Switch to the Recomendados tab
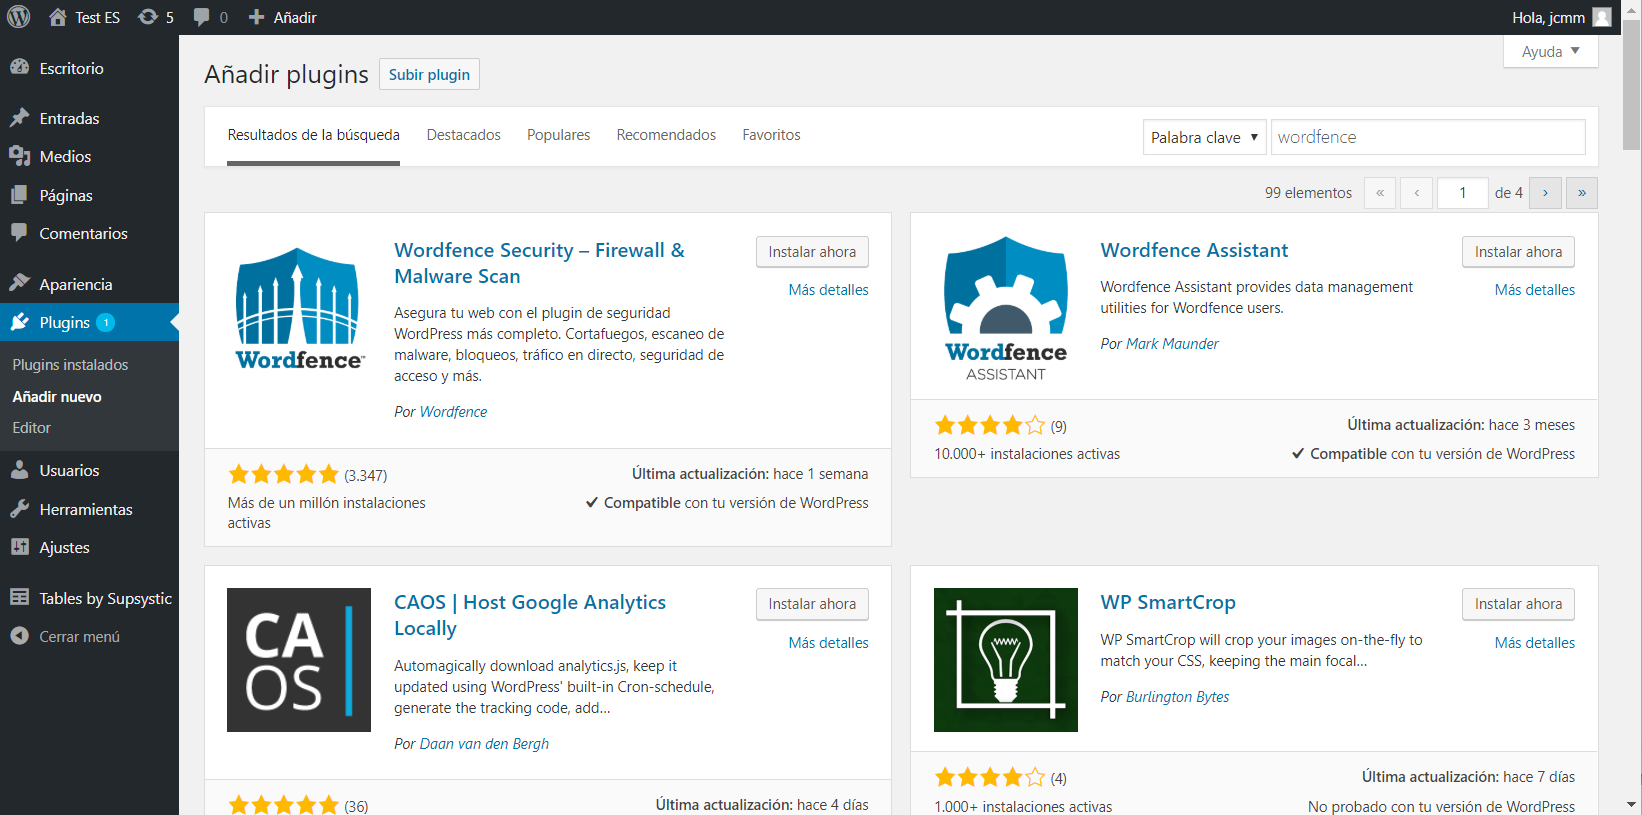The width and height of the screenshot is (1642, 815). [666, 135]
